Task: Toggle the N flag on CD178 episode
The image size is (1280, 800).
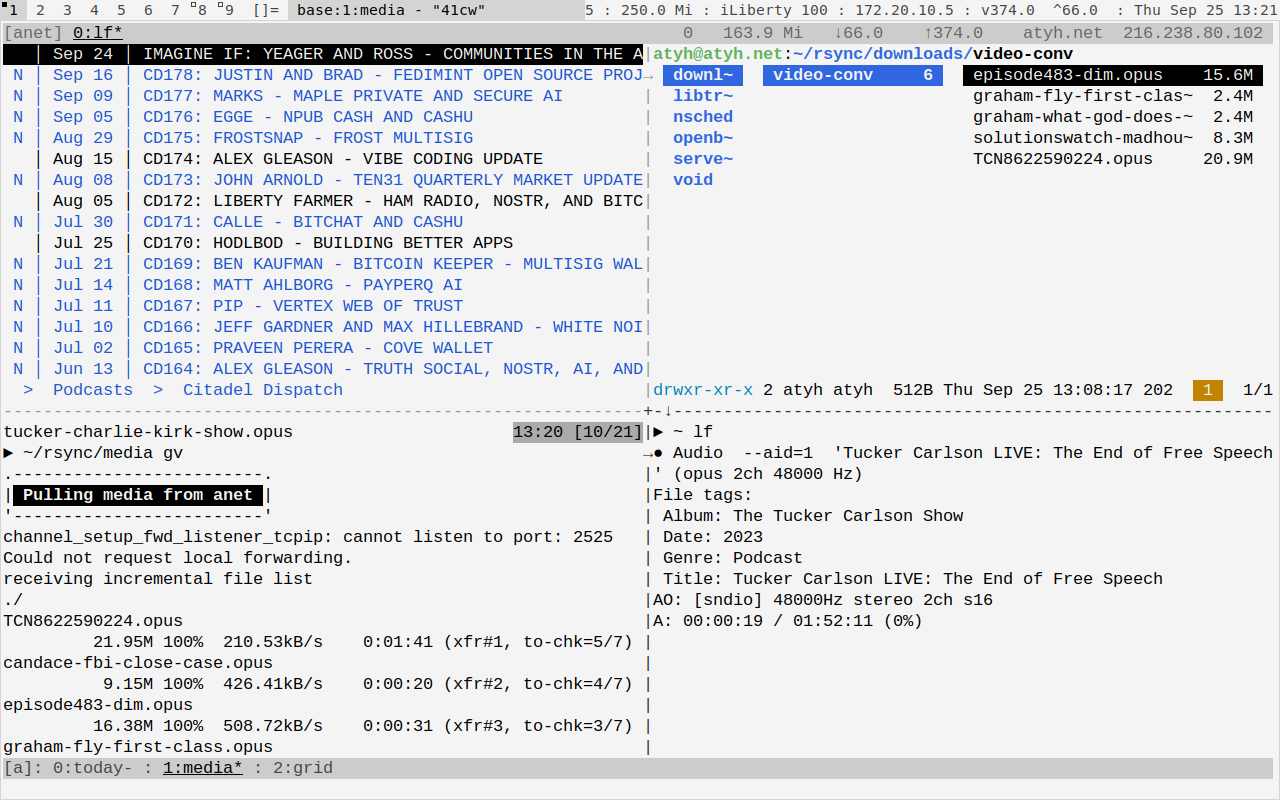Action: [x=18, y=75]
